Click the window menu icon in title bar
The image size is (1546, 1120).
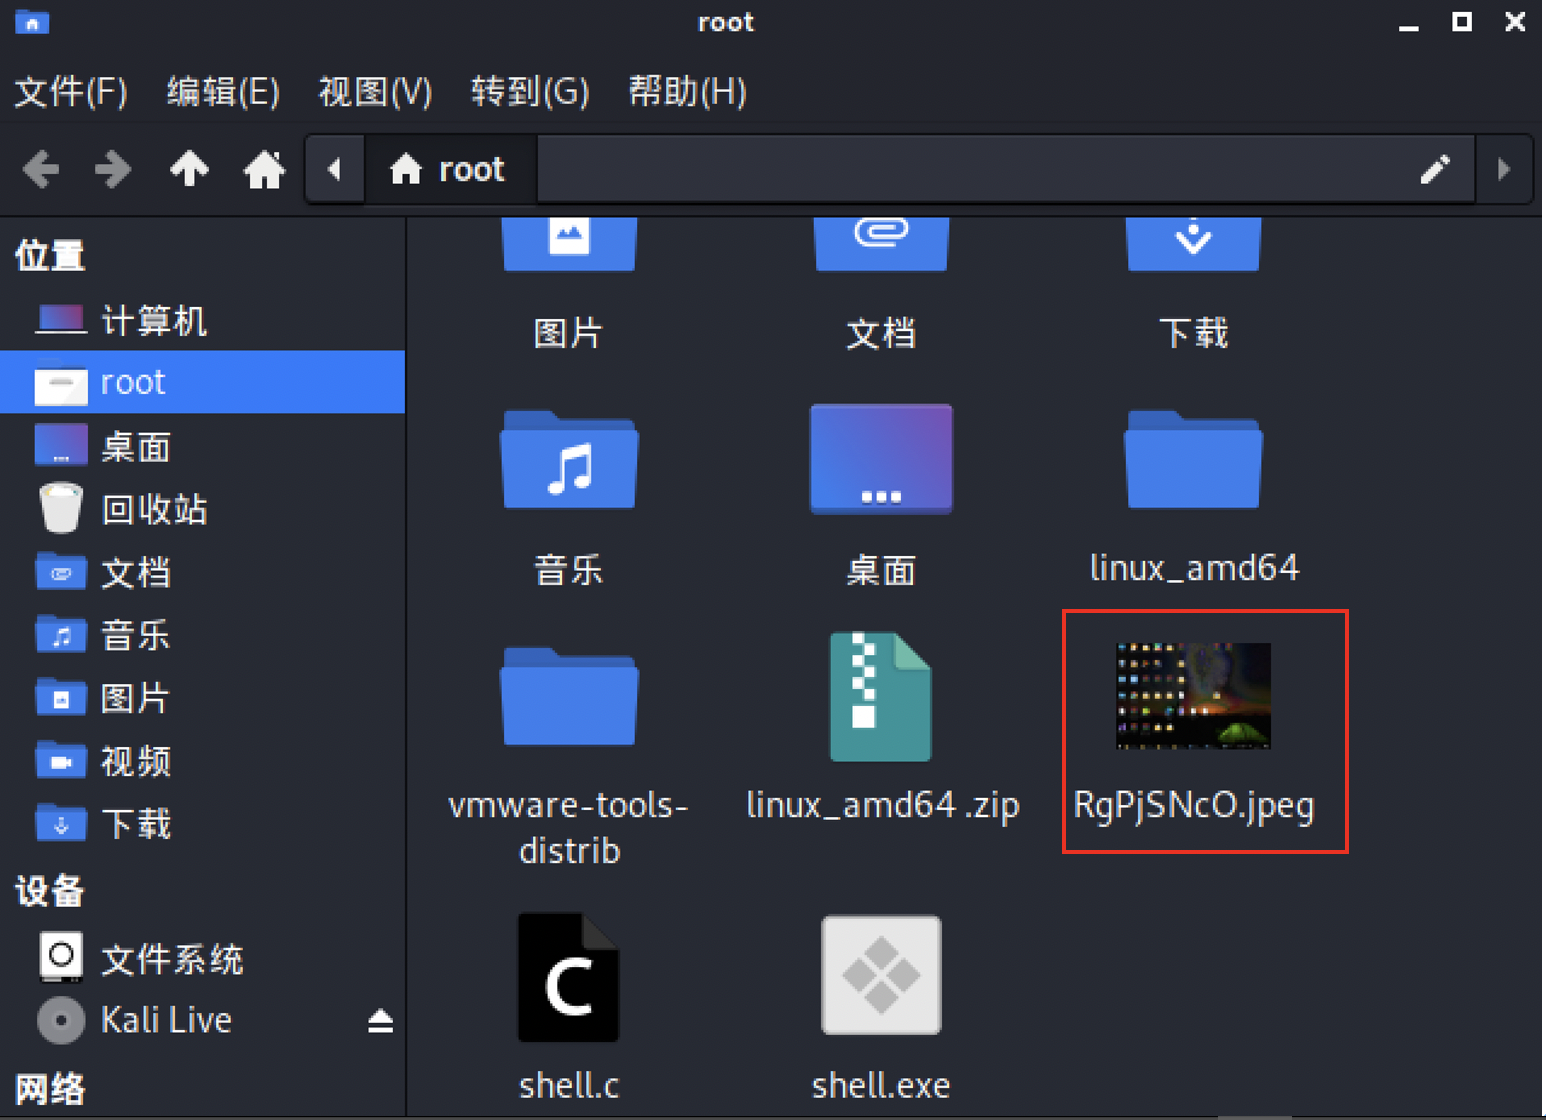(x=32, y=22)
